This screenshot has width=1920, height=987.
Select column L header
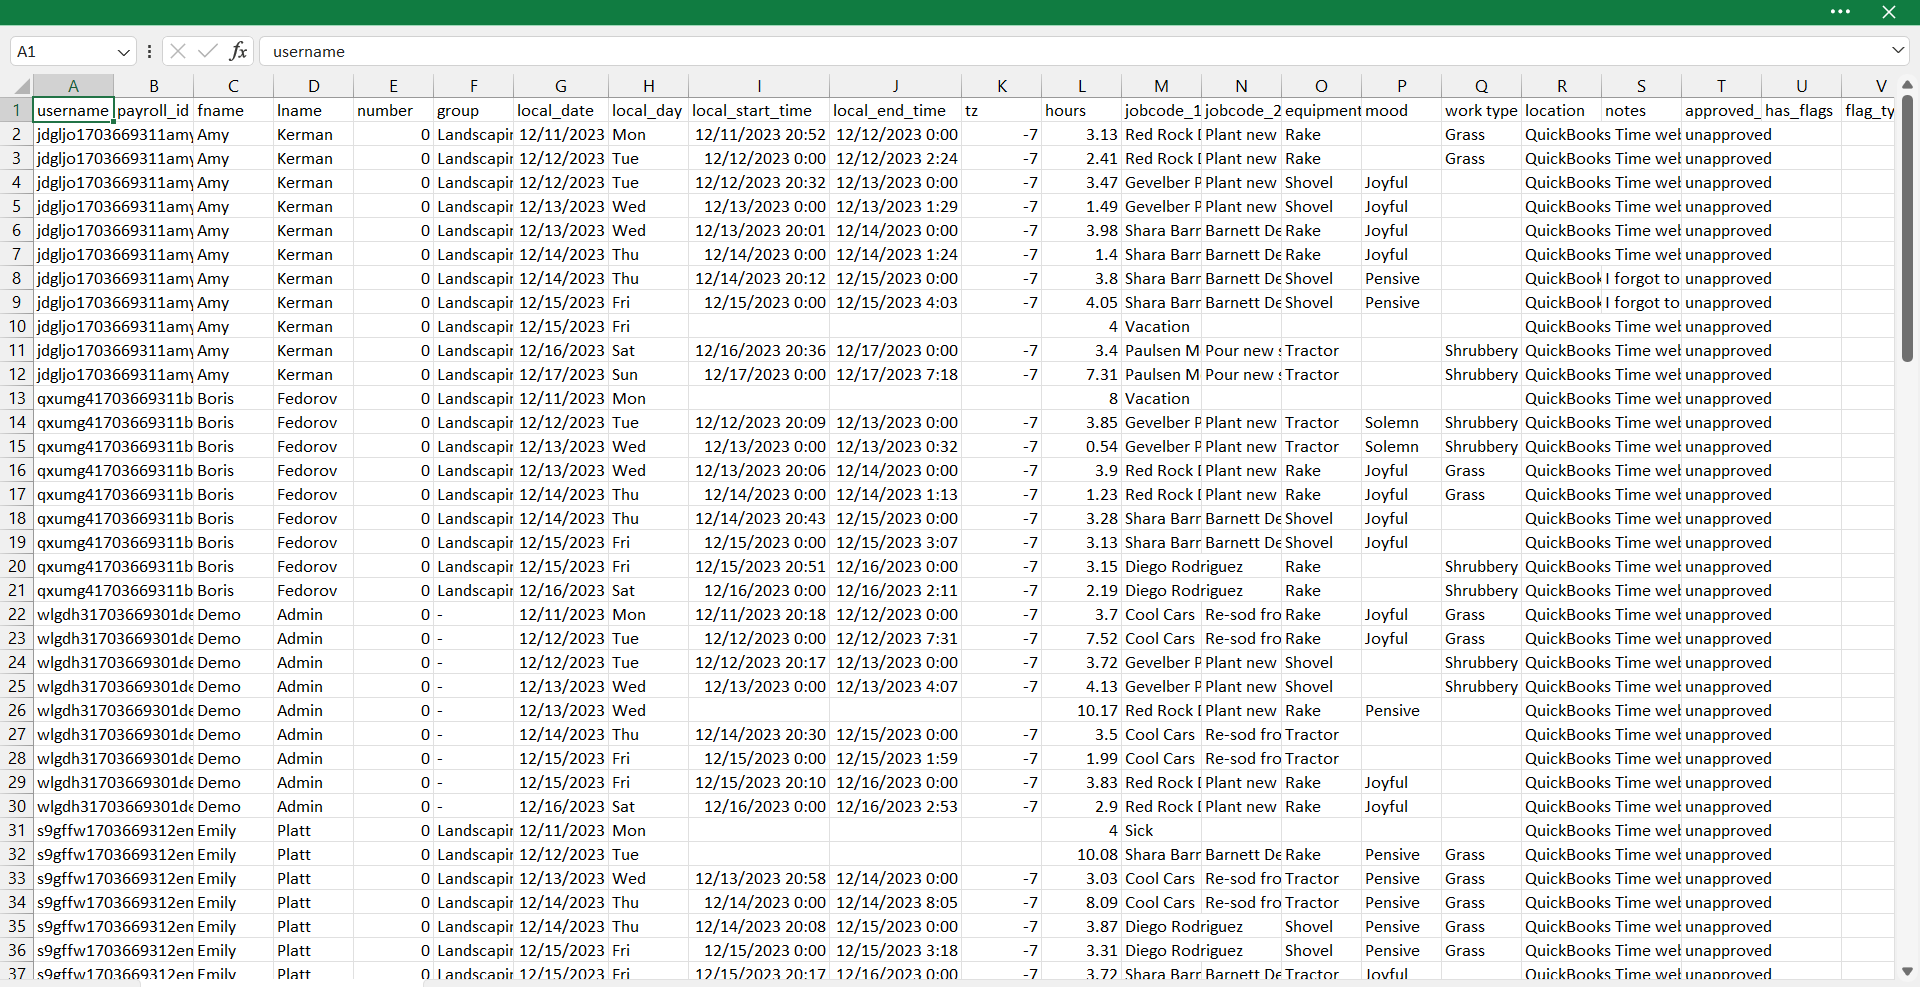coord(1081,86)
